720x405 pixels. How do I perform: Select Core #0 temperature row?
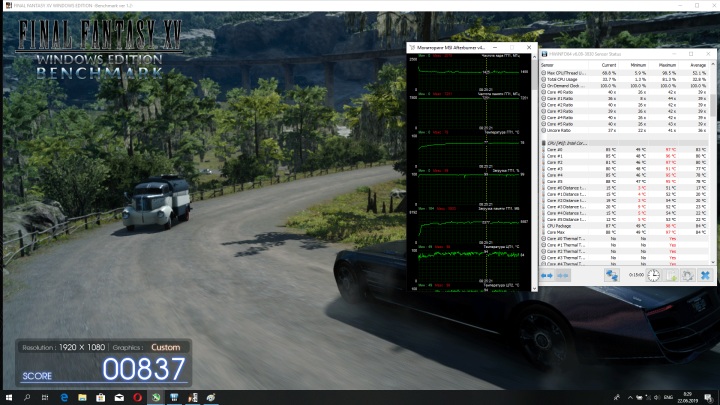[x=624, y=150]
